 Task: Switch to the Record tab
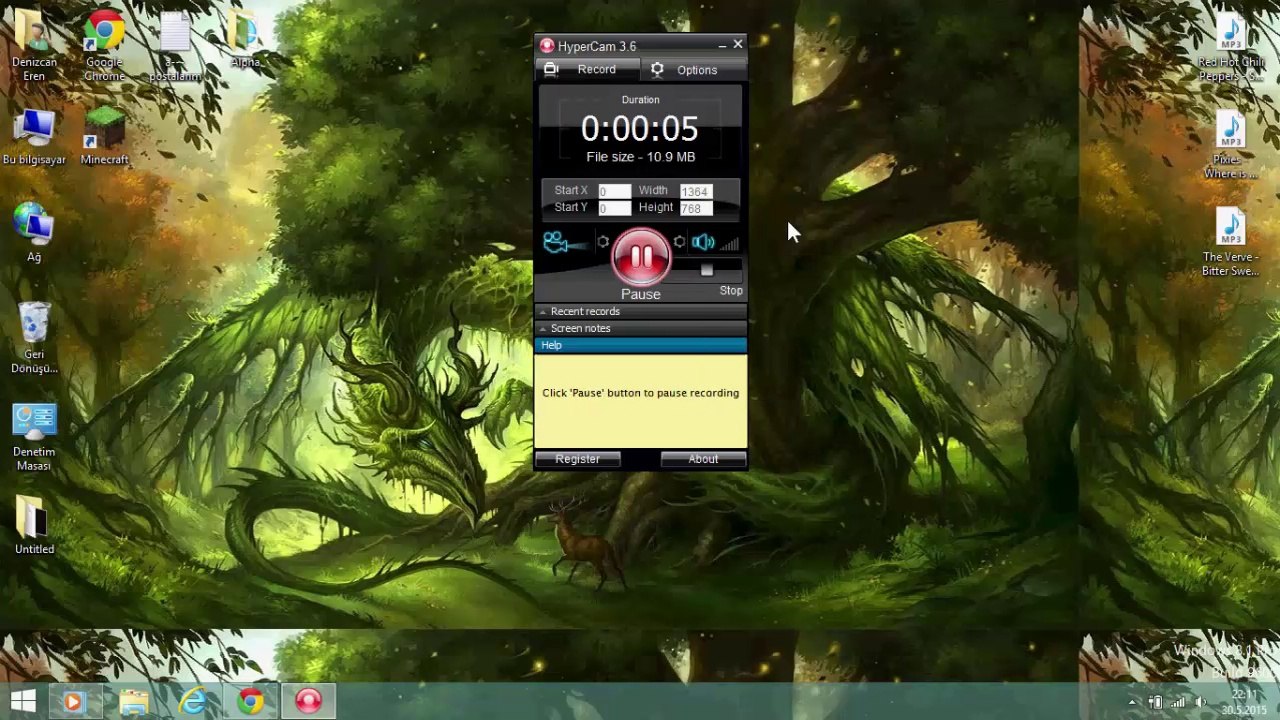click(x=586, y=69)
